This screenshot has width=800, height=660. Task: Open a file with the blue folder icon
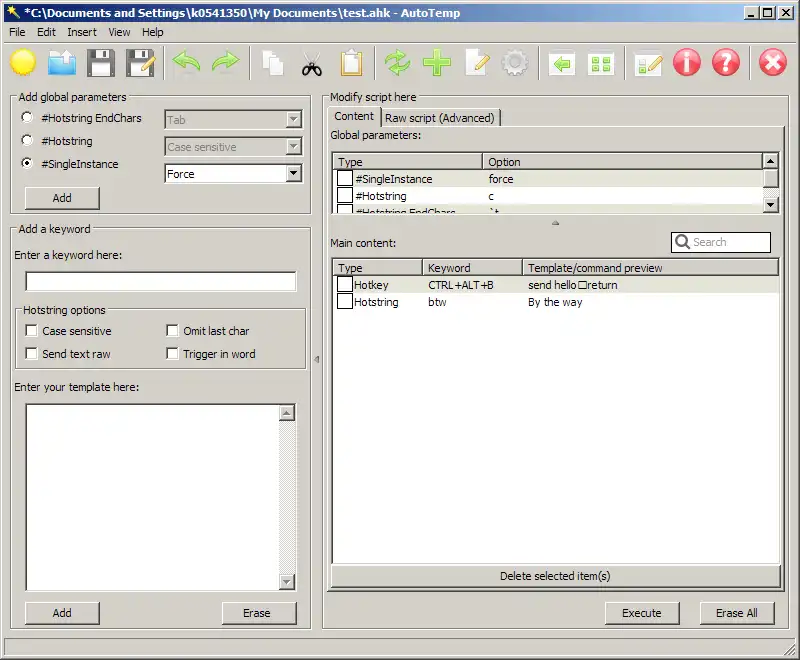62,63
